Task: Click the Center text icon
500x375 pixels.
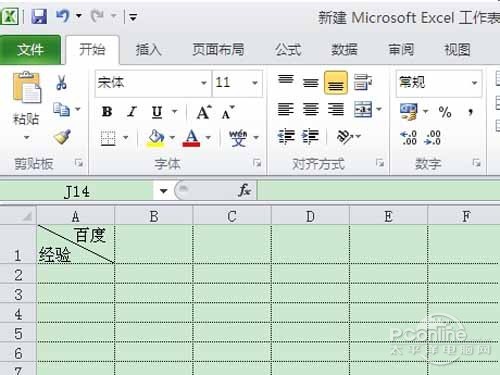Action: 311,109
